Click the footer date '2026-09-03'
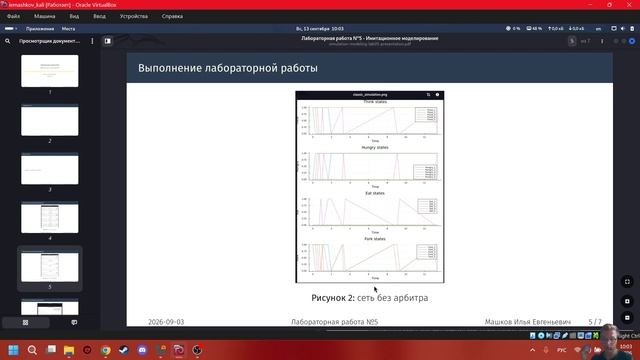The image size is (640, 360). [x=166, y=322]
